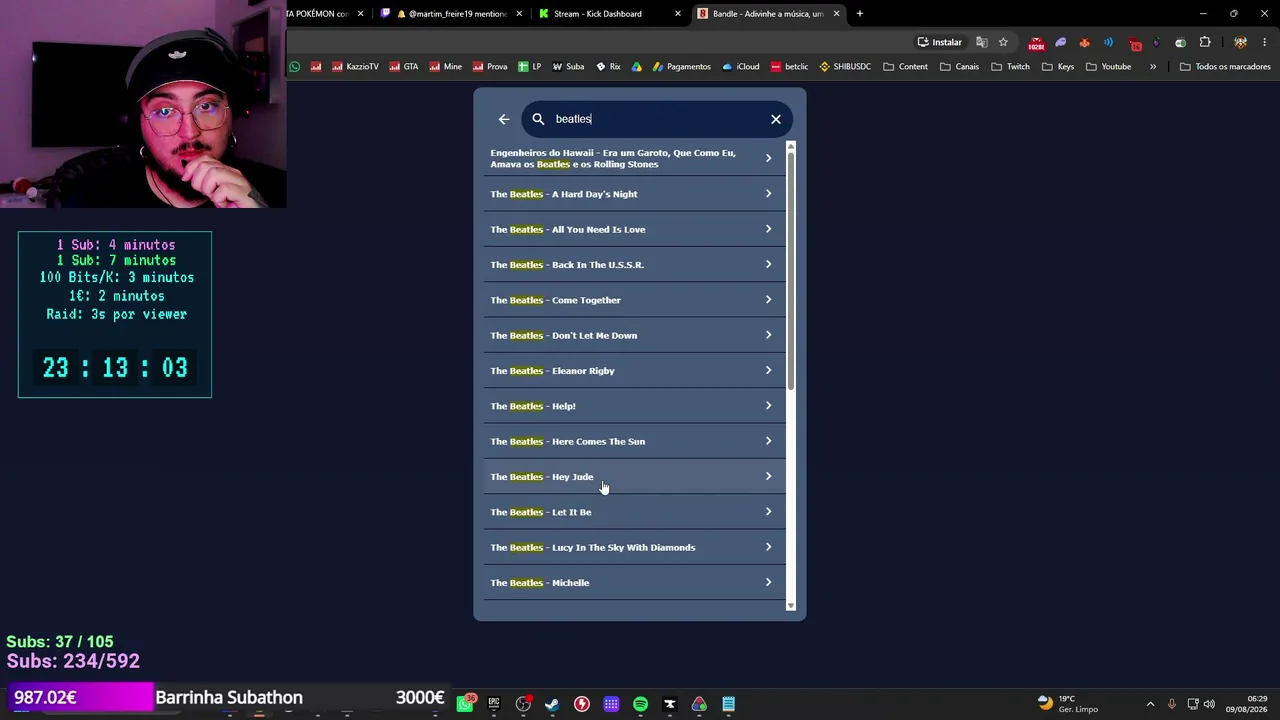Open the browser three-dot menu
Screen dimensions: 1280x720
[1265, 42]
